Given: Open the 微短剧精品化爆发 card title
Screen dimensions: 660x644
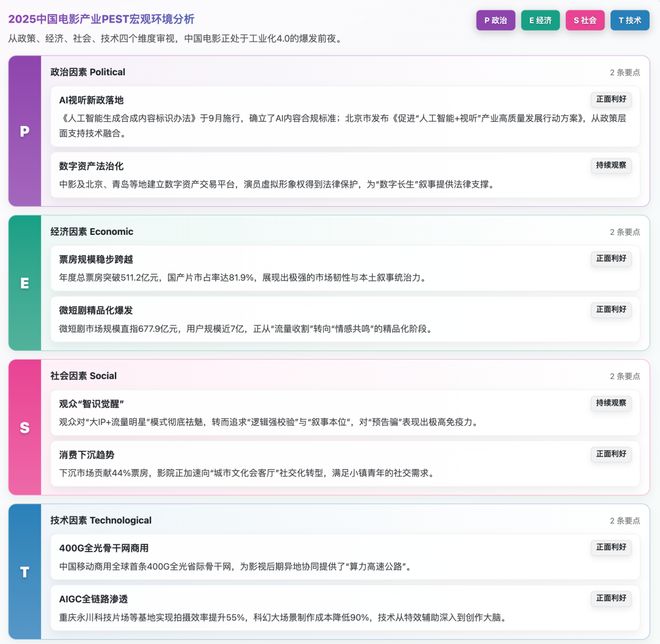Looking at the screenshot, I should (x=96, y=311).
